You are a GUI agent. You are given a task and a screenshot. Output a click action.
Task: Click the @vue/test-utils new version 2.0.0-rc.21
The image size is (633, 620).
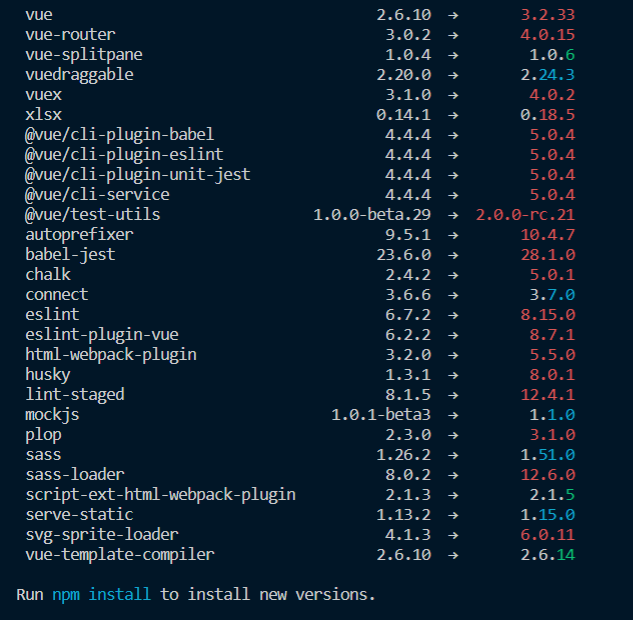527,214
